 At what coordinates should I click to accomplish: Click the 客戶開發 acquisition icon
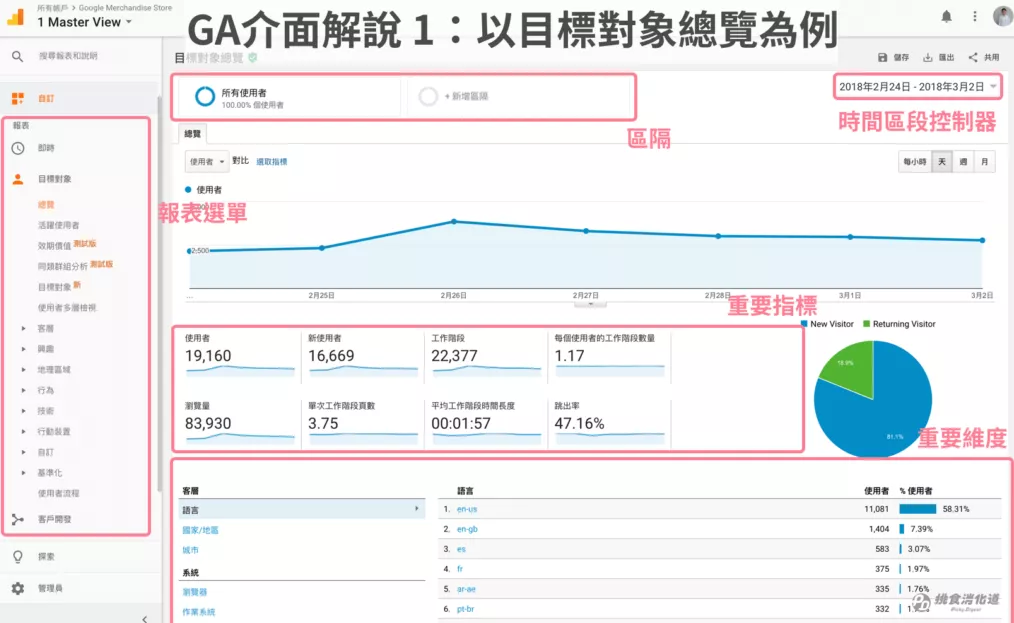click(17, 519)
